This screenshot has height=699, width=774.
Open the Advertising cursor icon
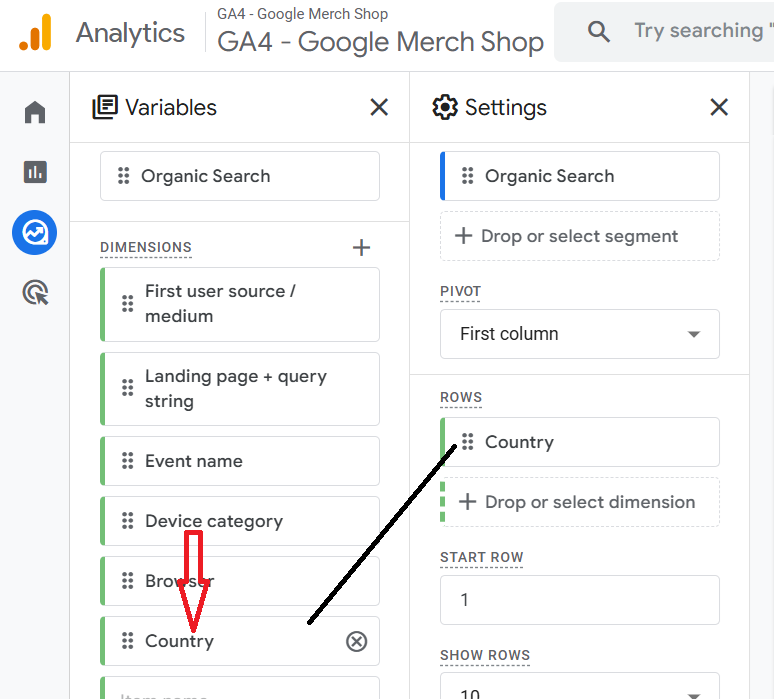pyautogui.click(x=35, y=293)
